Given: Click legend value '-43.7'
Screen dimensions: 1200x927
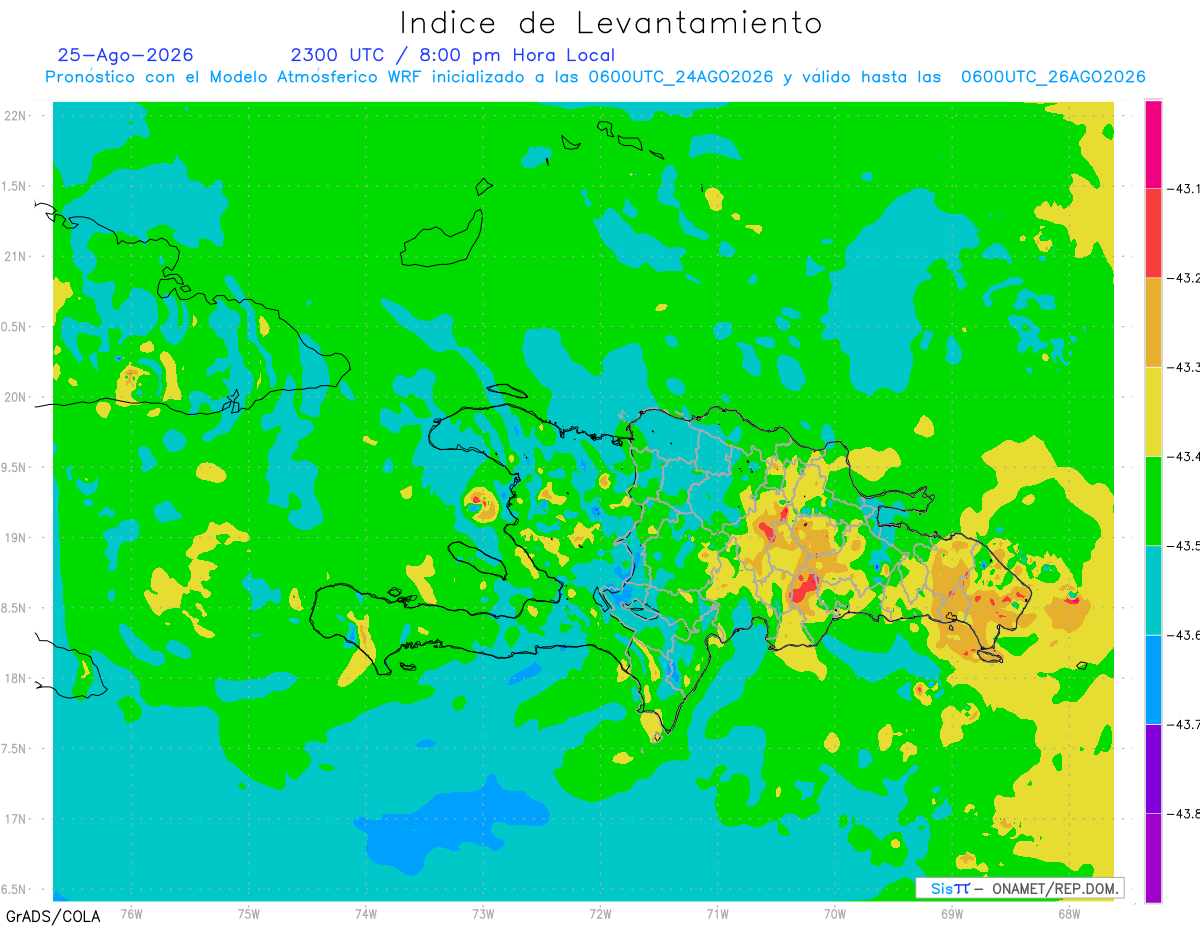Looking at the screenshot, I should 1183,724.
